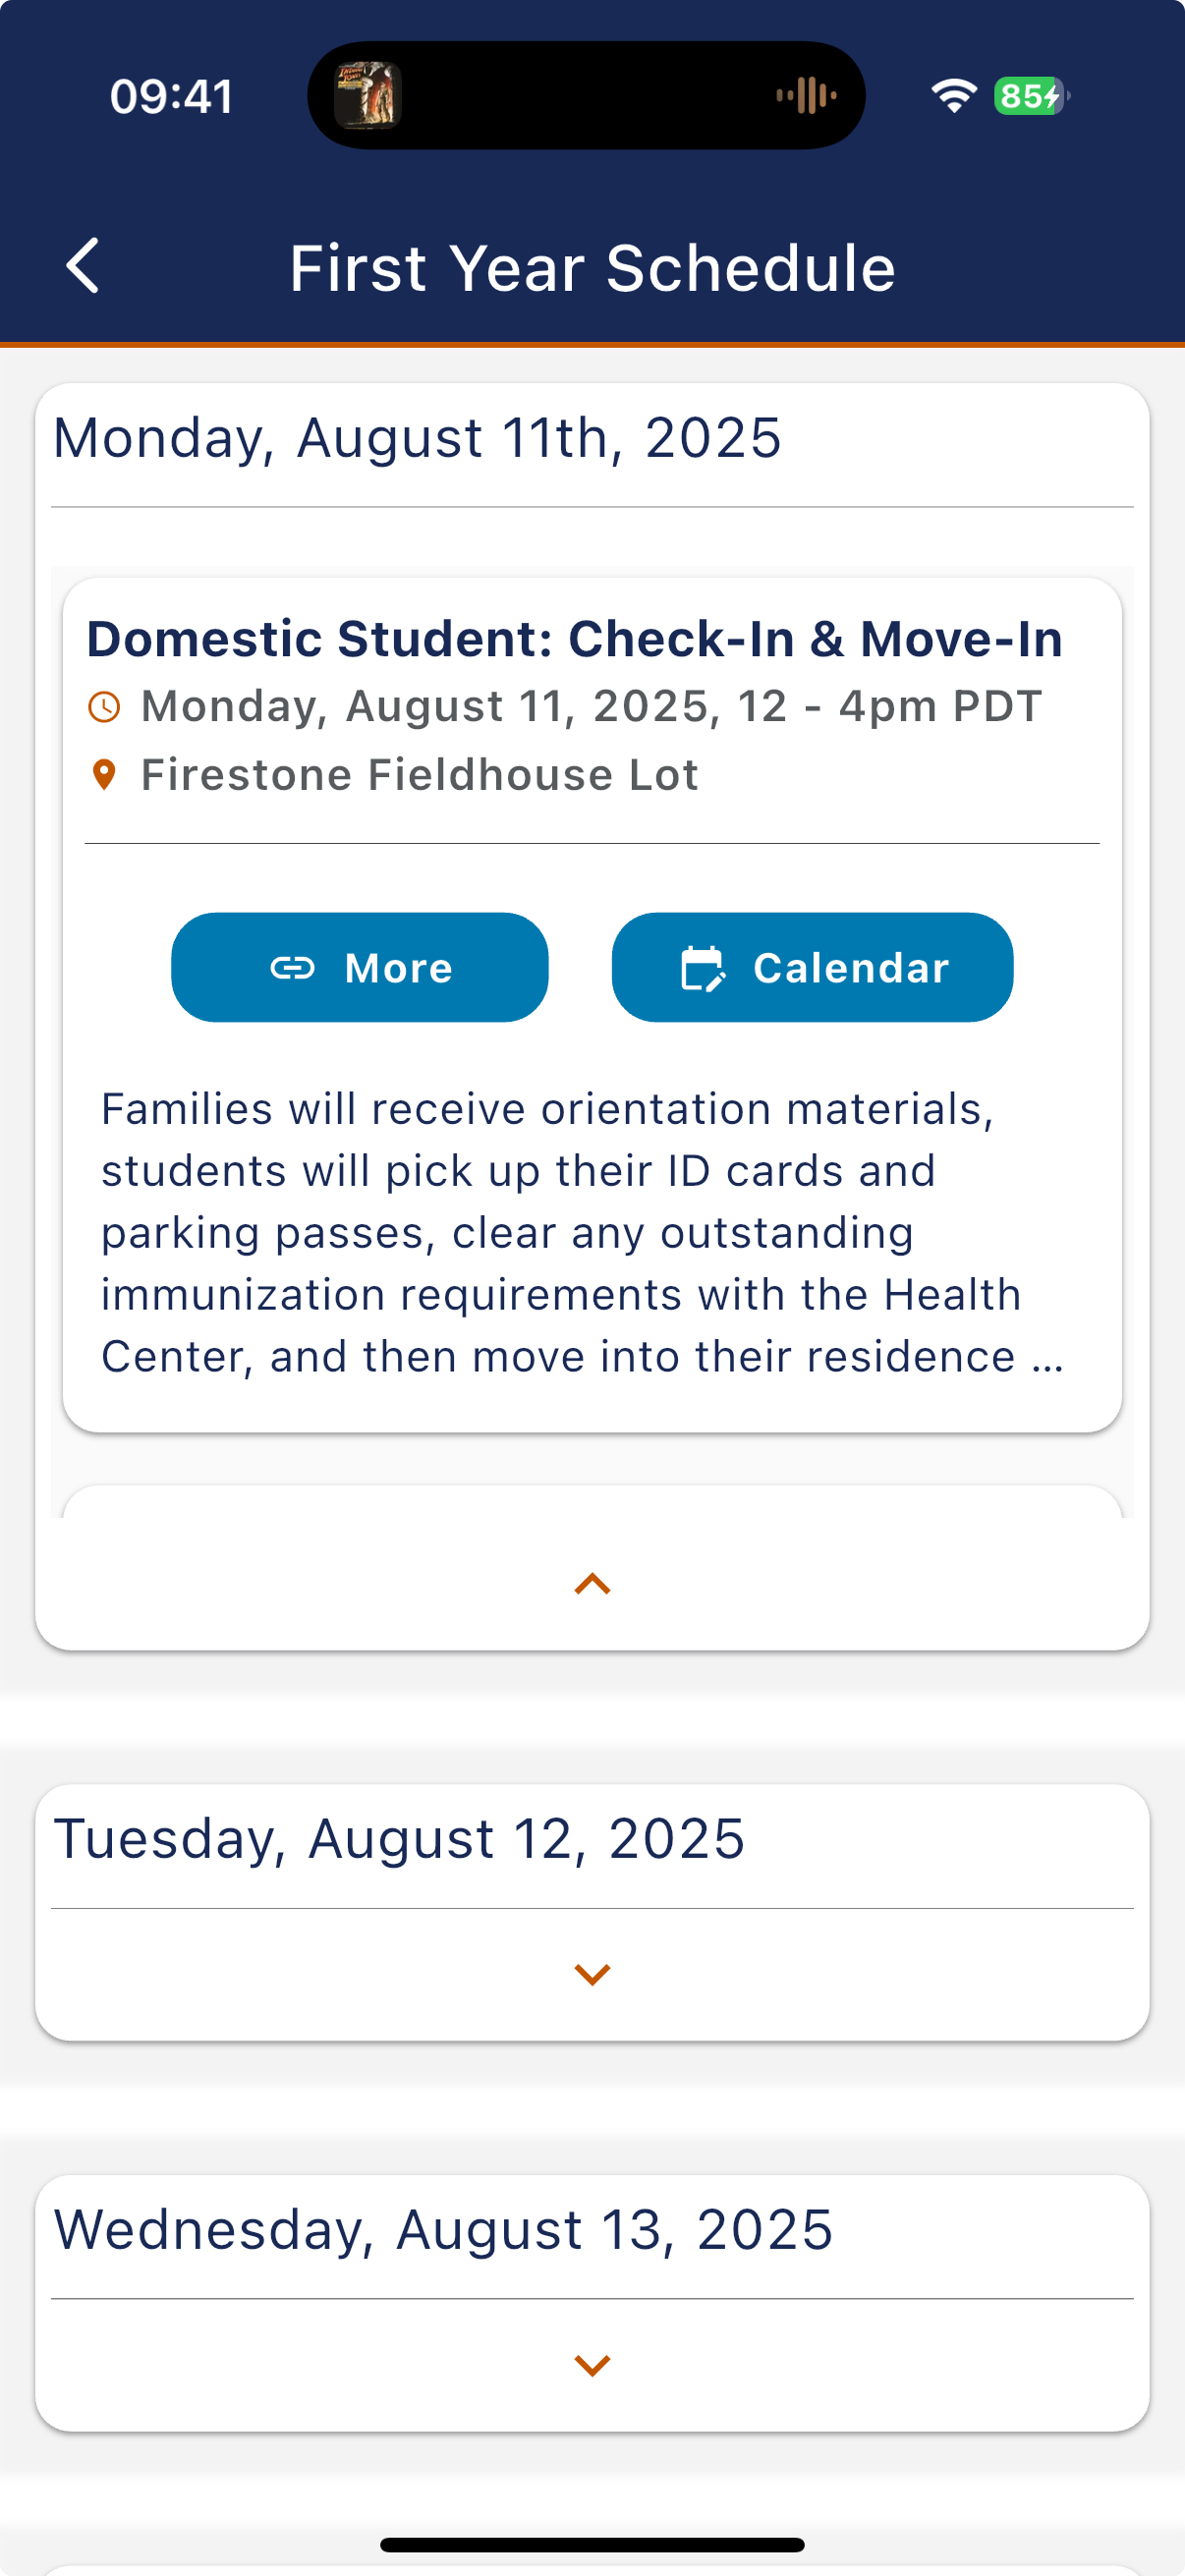Viewport: 1185px width, 2576px height.
Task: Tap the link icon on More
Action: click(x=292, y=968)
